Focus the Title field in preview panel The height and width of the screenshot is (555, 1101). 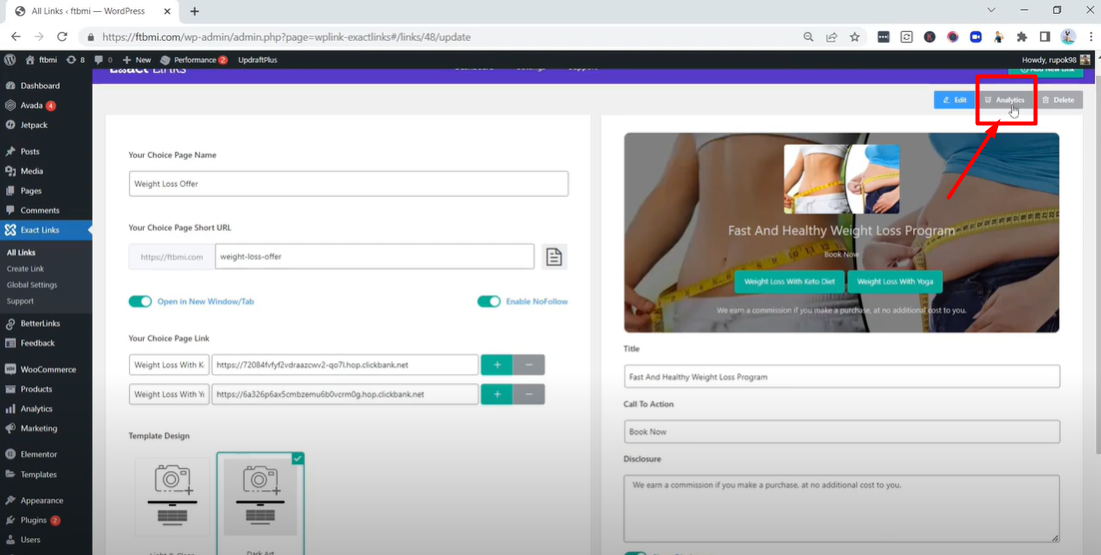(842, 377)
